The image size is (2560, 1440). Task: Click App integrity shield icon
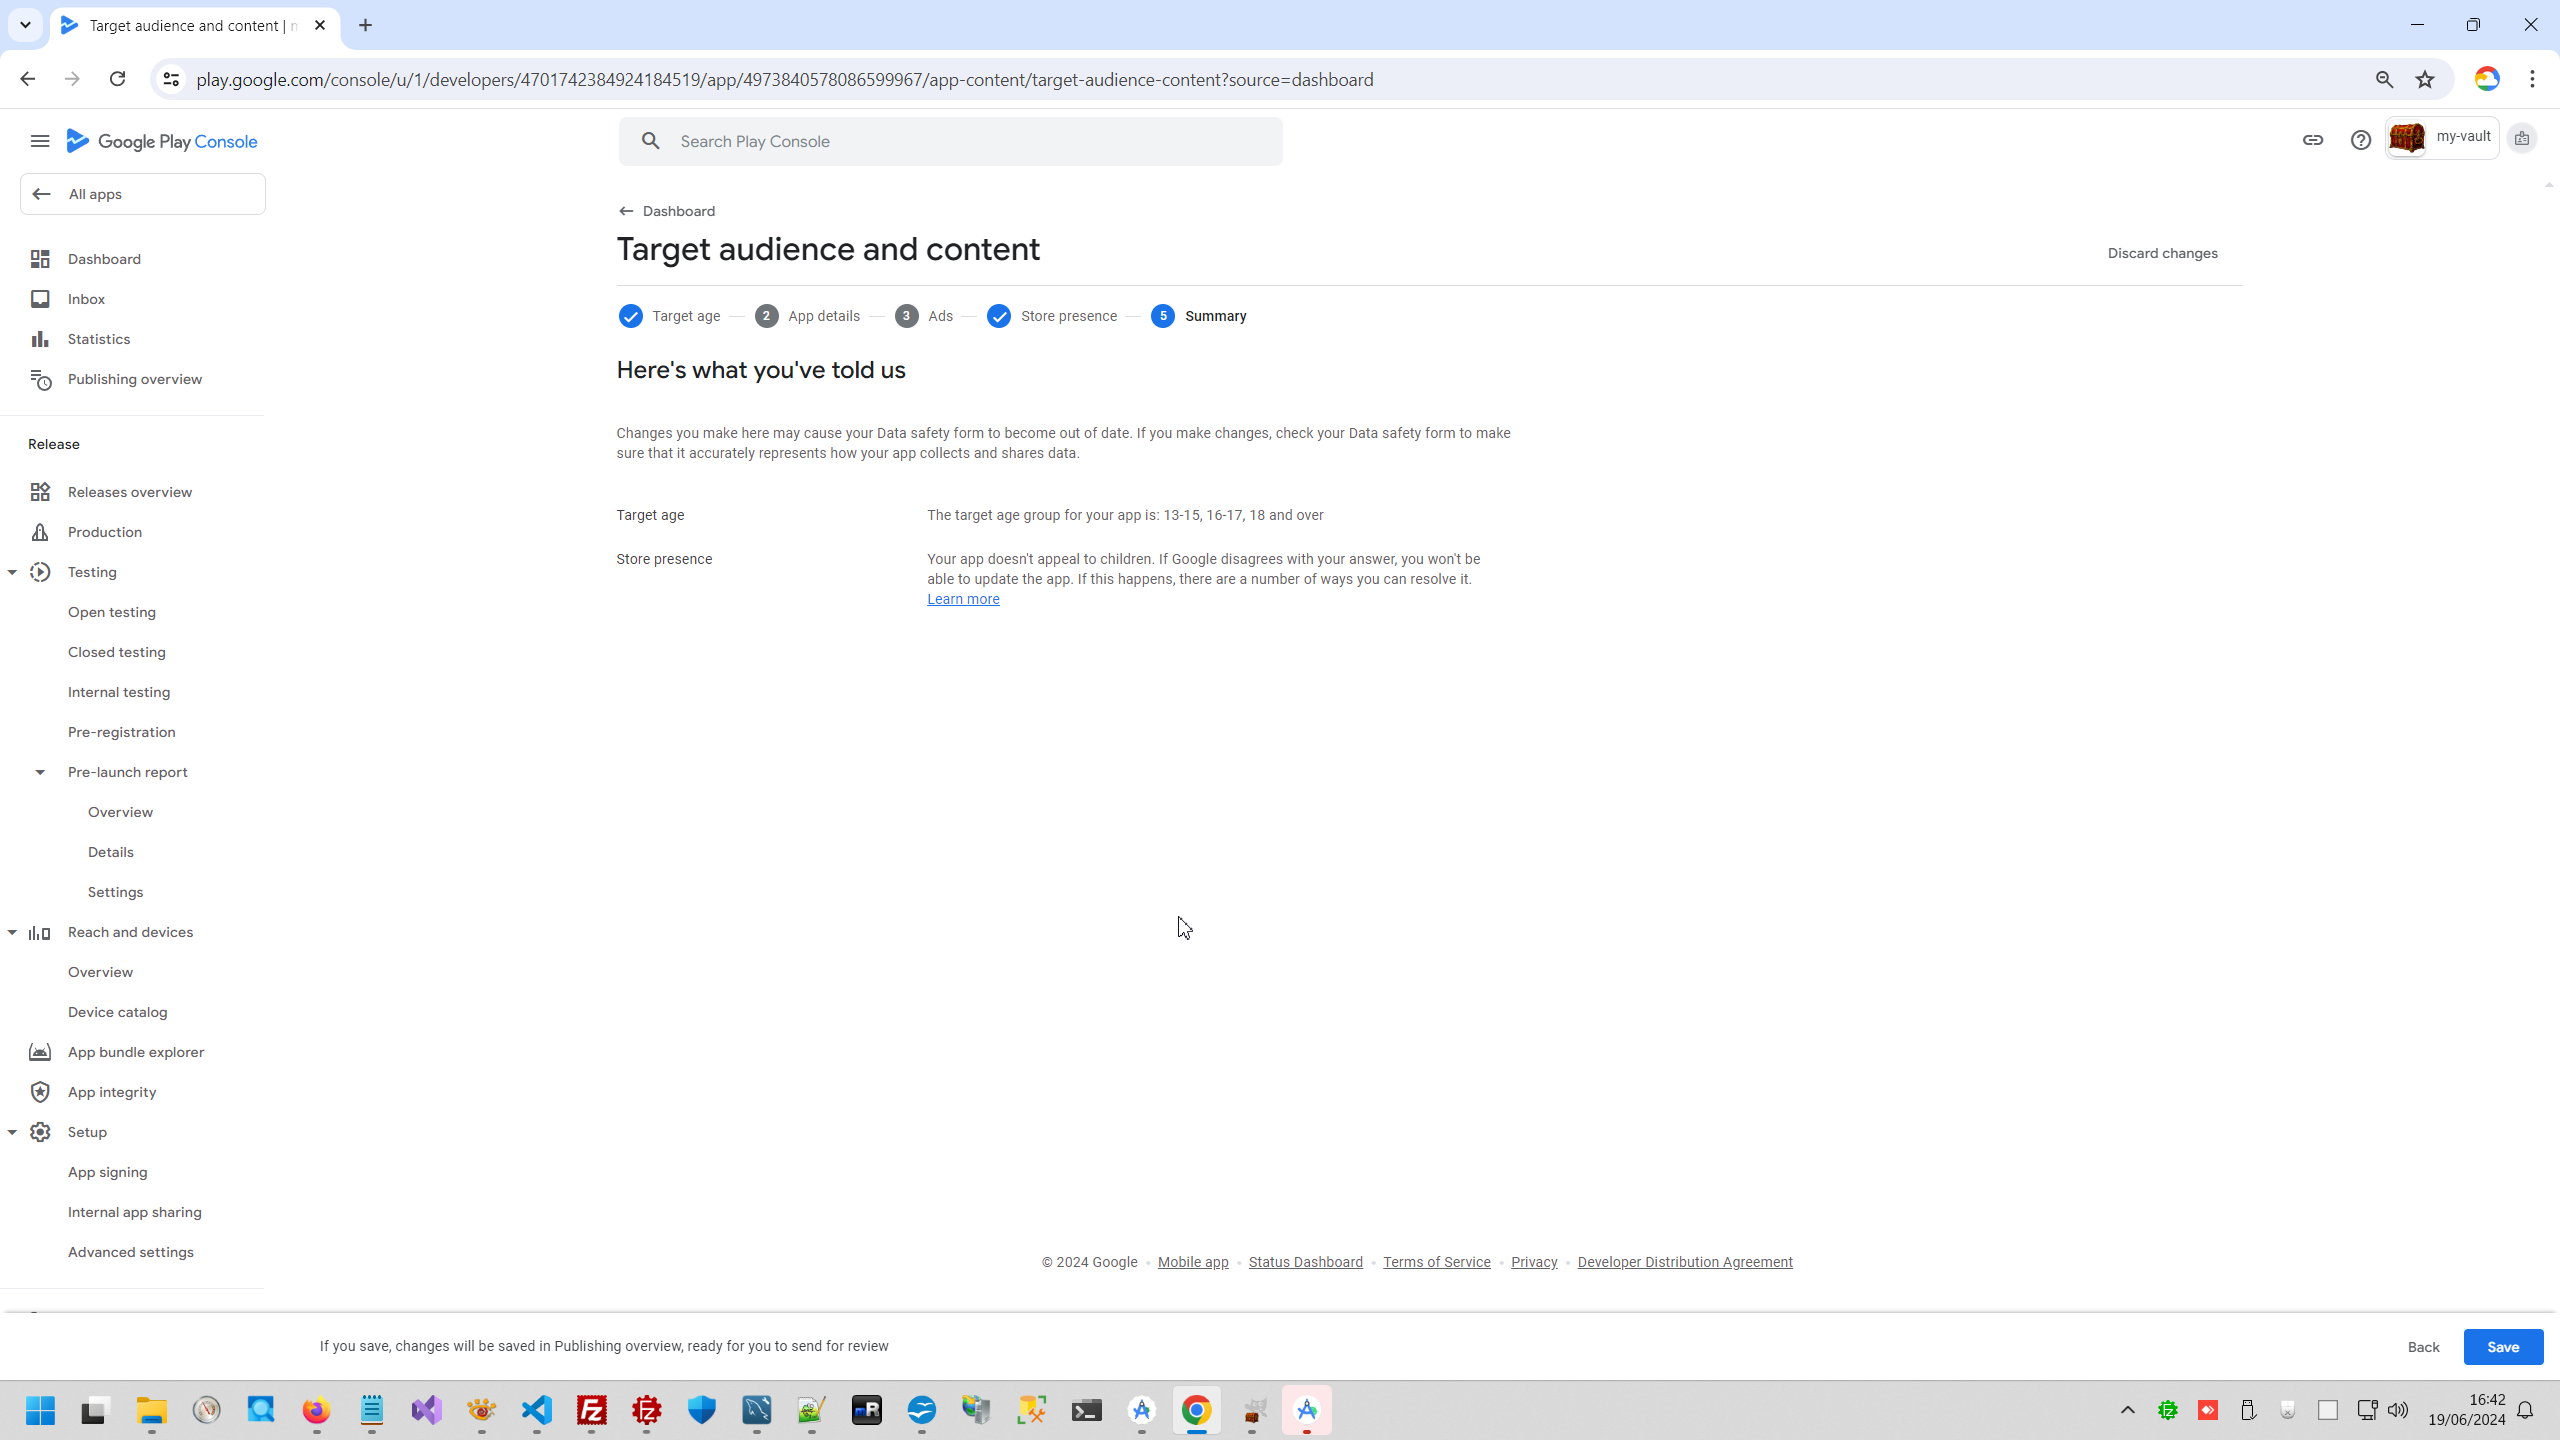tap(40, 1092)
